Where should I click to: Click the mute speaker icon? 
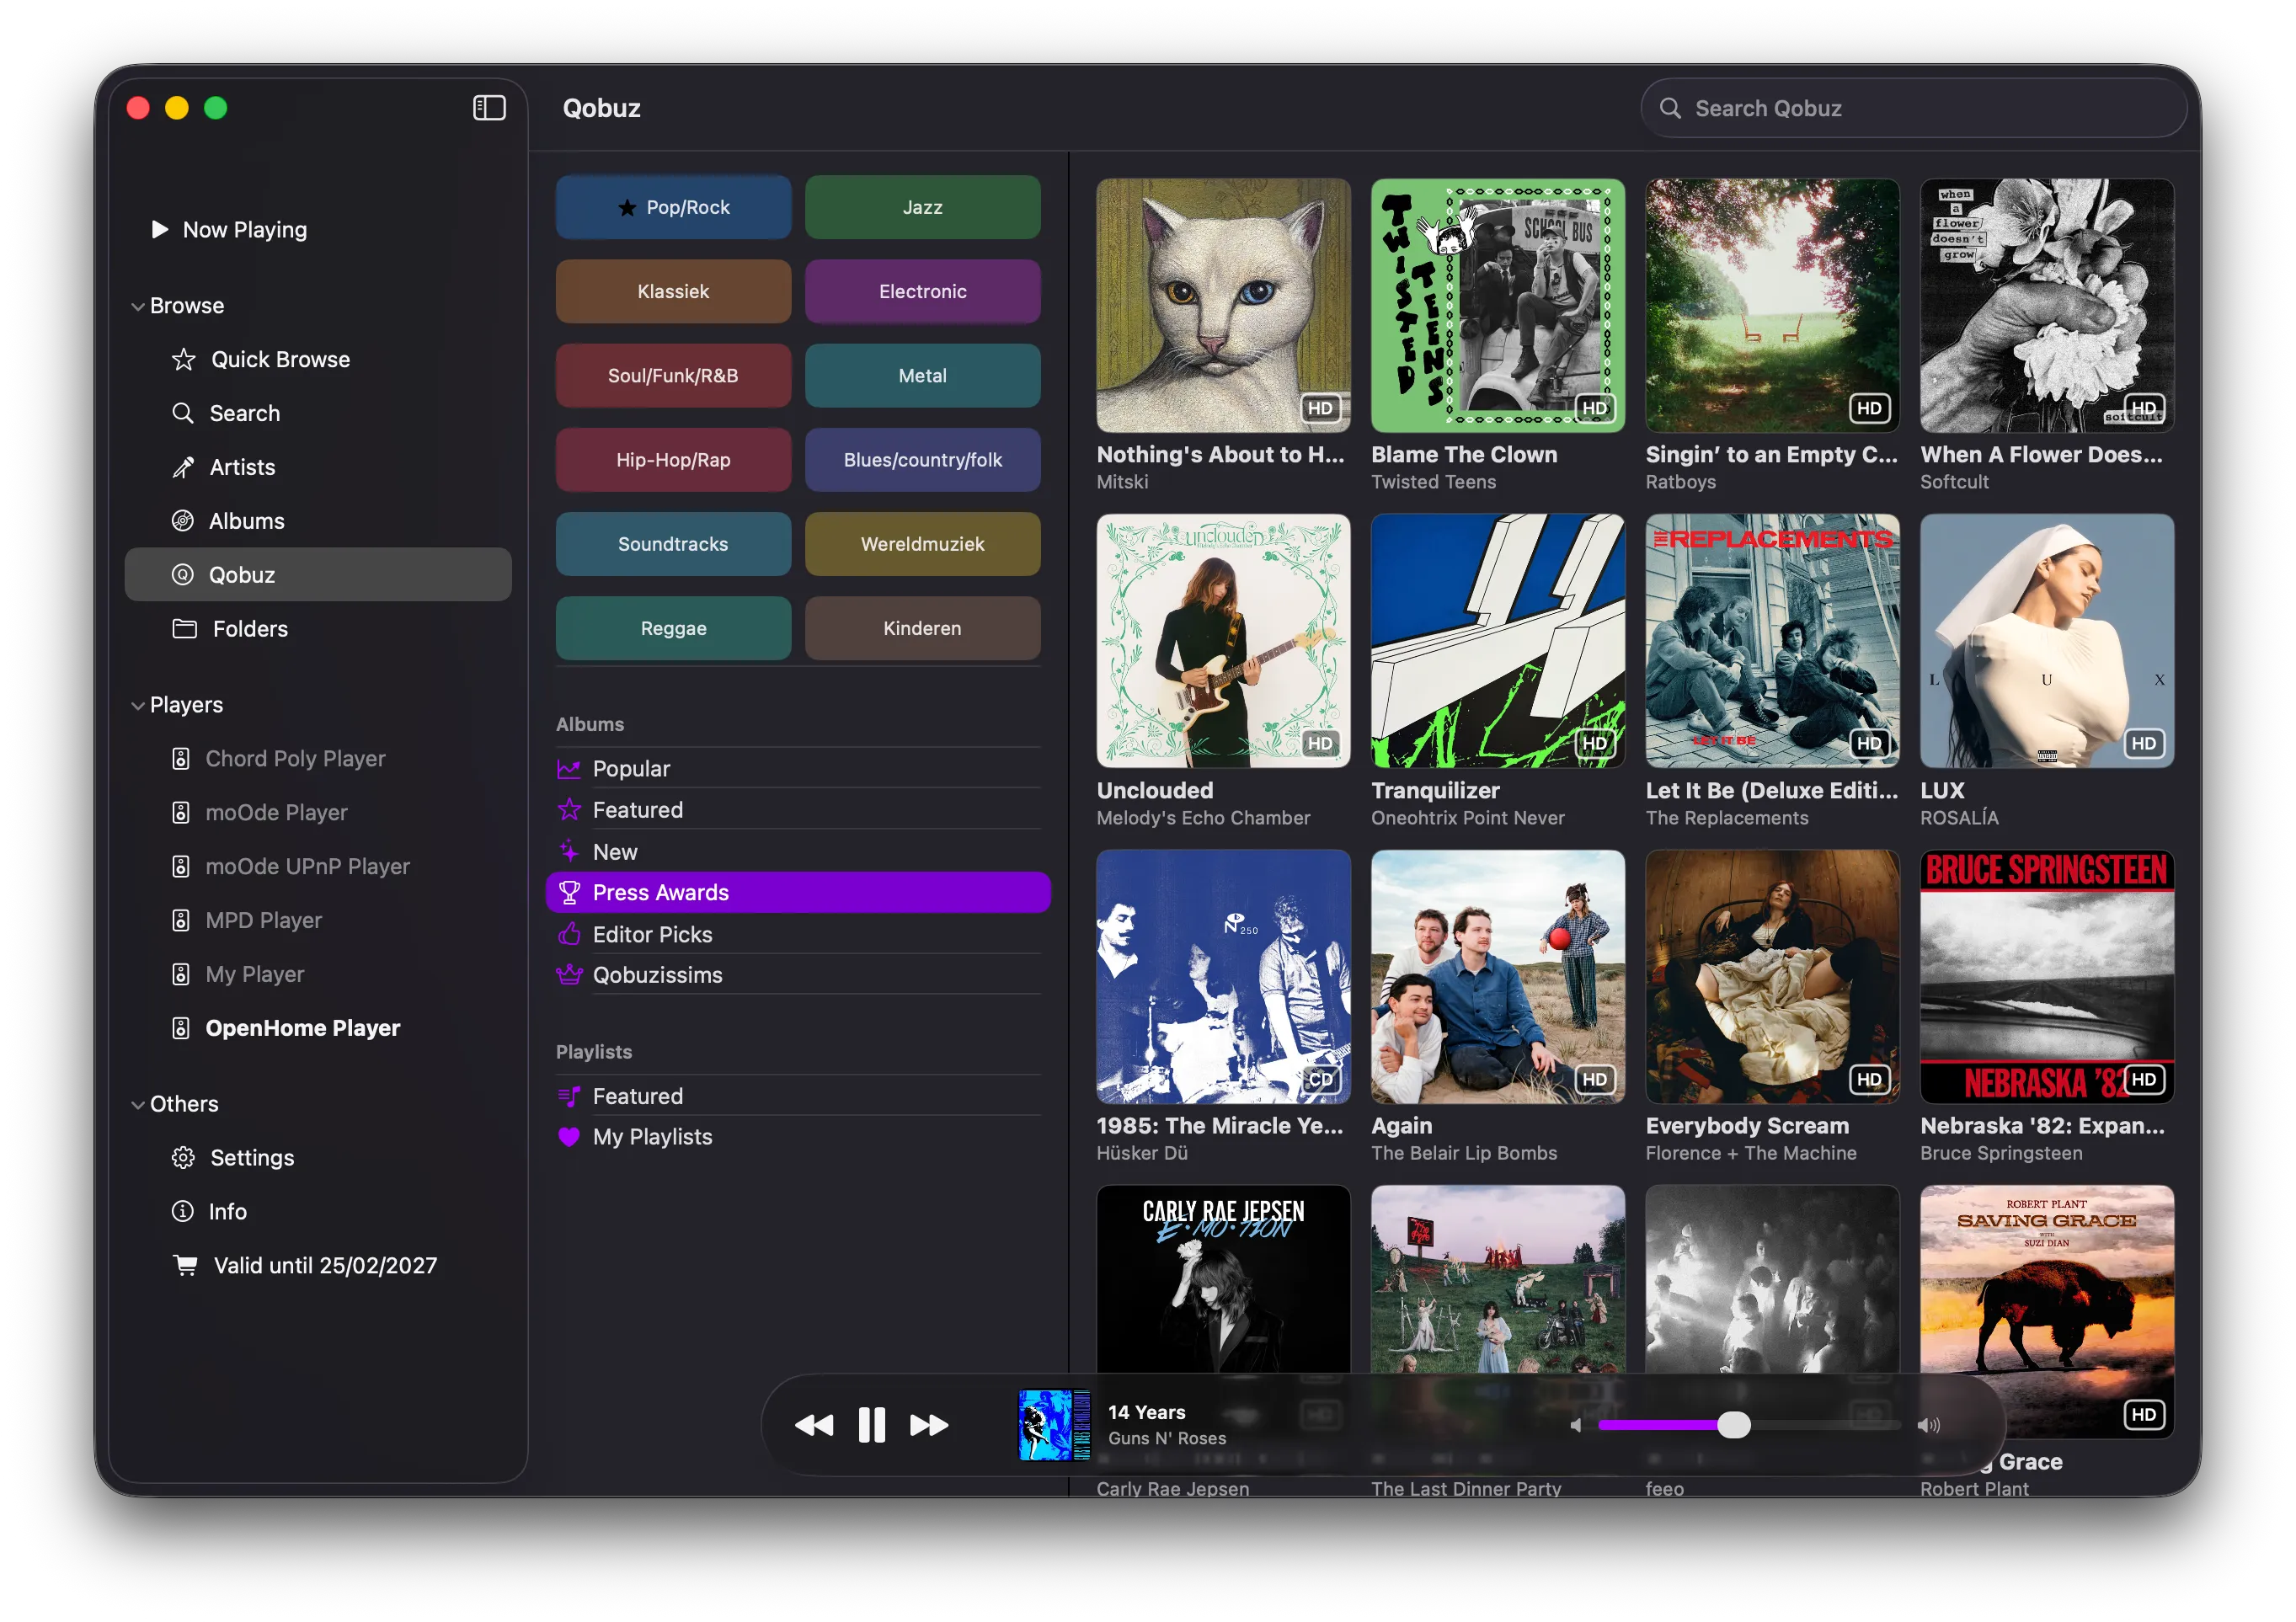point(1576,1425)
